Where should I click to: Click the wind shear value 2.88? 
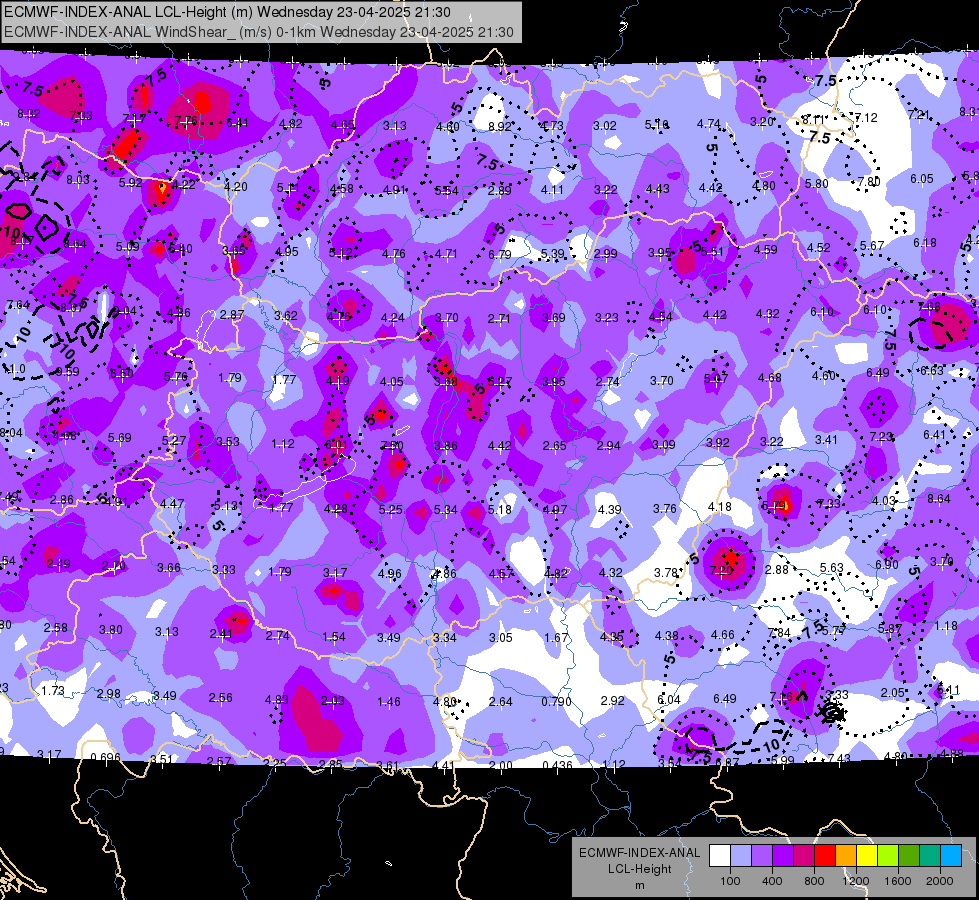(777, 570)
